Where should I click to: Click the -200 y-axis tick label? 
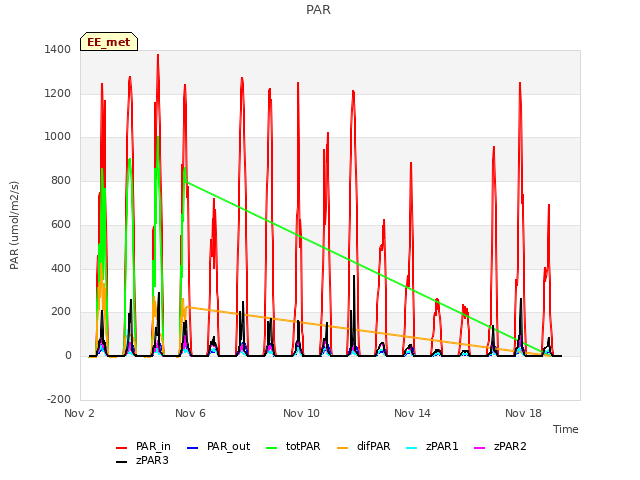[x=59, y=400]
